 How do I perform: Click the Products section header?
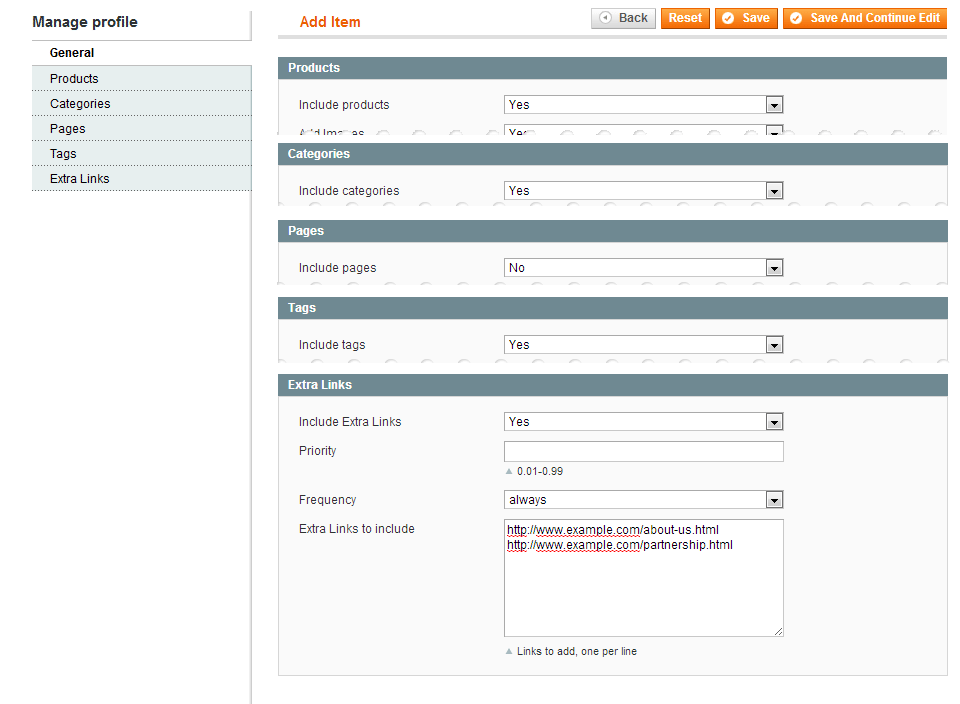612,68
